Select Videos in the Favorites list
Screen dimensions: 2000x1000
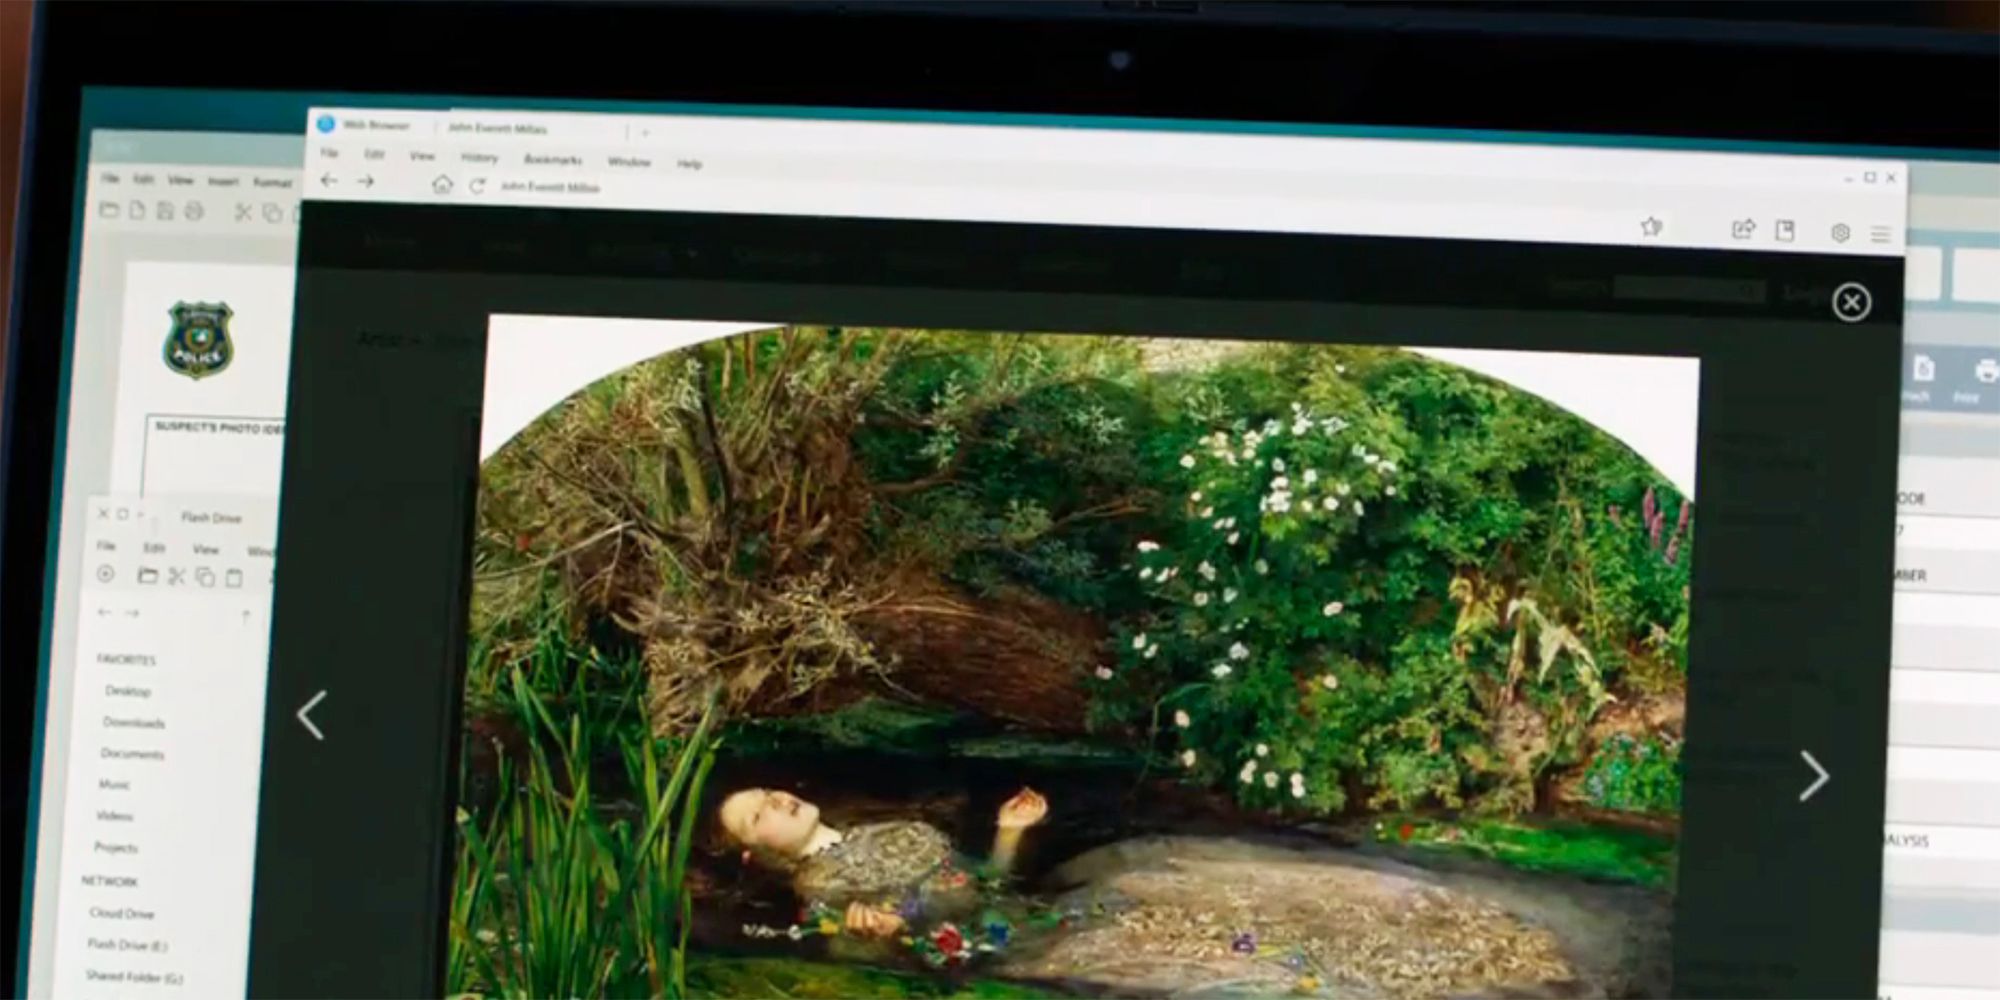(x=115, y=816)
